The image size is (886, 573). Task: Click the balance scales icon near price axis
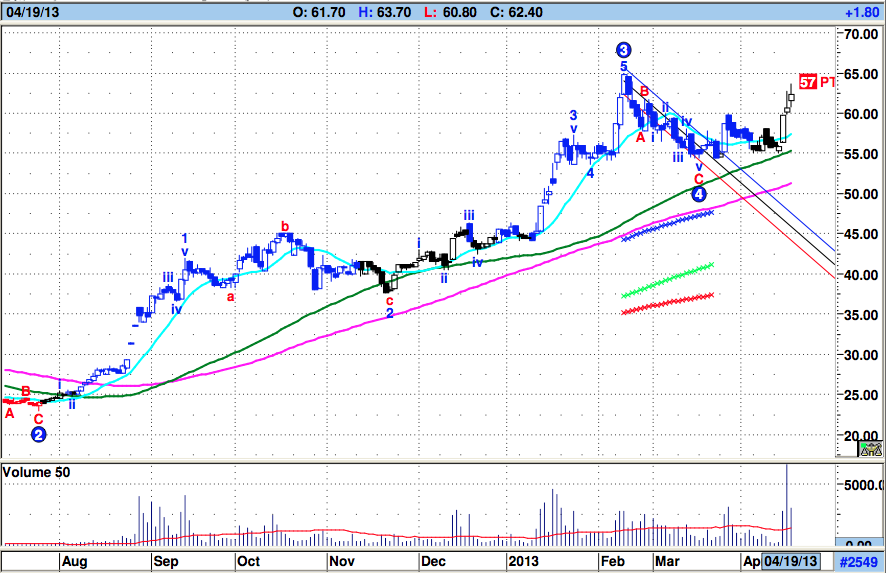click(870, 449)
